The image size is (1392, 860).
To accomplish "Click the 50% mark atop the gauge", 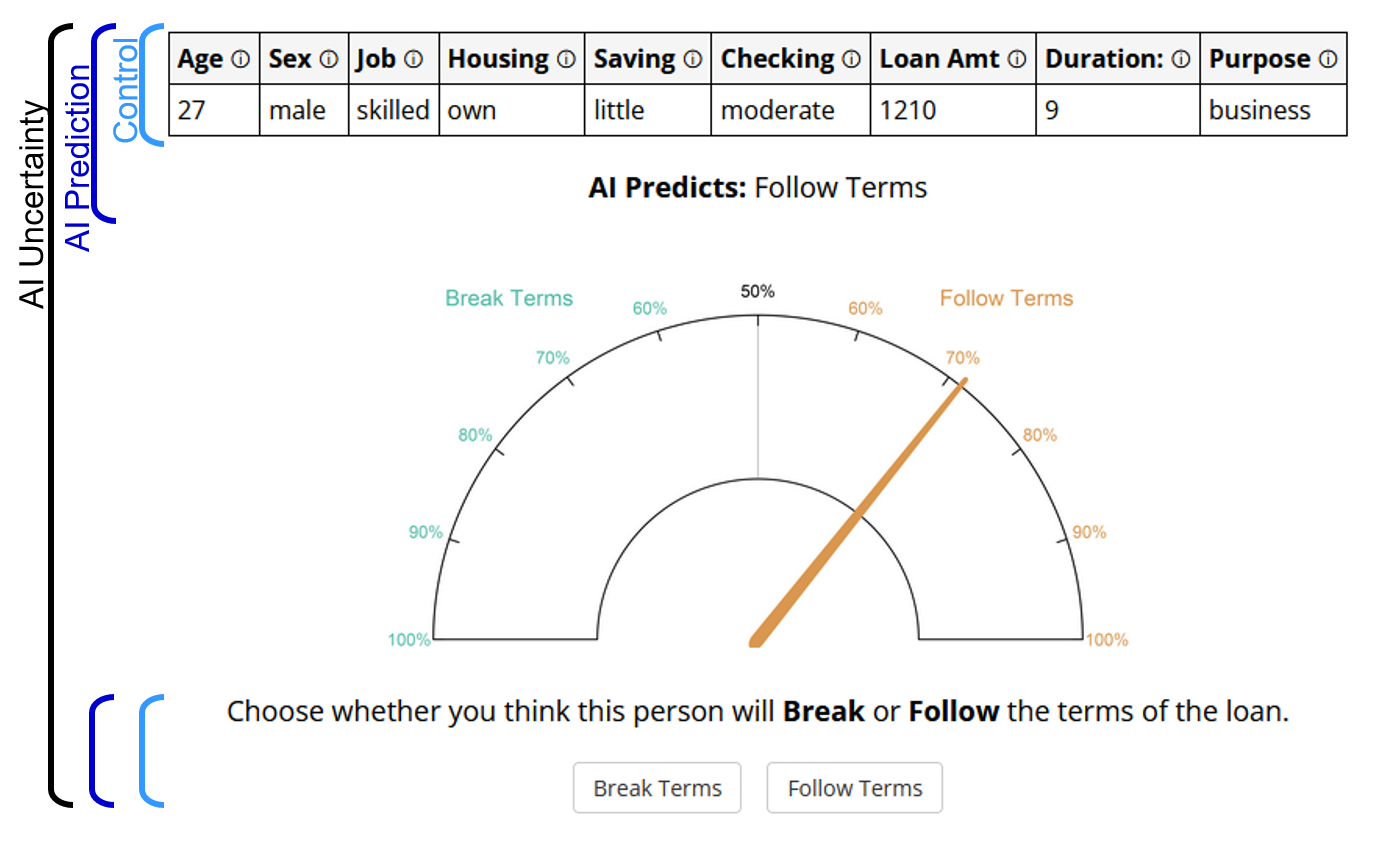I will tap(757, 292).
